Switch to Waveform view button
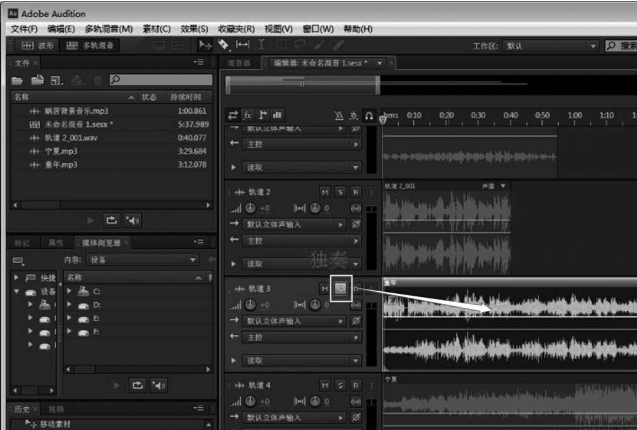Viewport: 637px width, 430px height. [41, 45]
